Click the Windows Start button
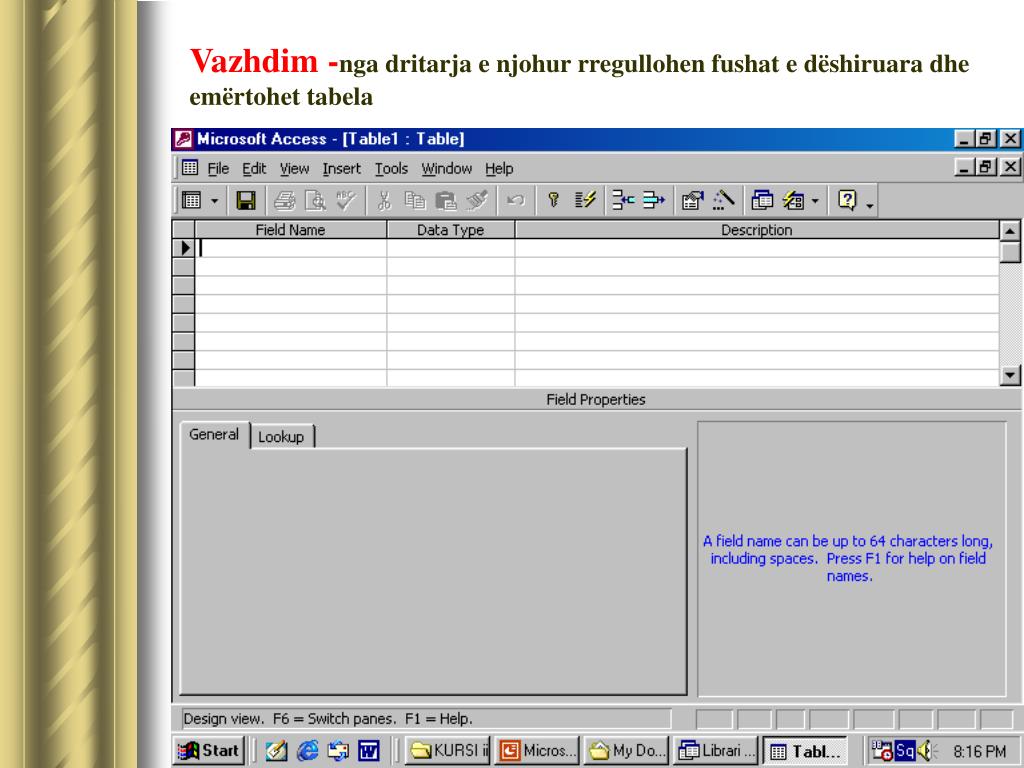 pos(210,750)
